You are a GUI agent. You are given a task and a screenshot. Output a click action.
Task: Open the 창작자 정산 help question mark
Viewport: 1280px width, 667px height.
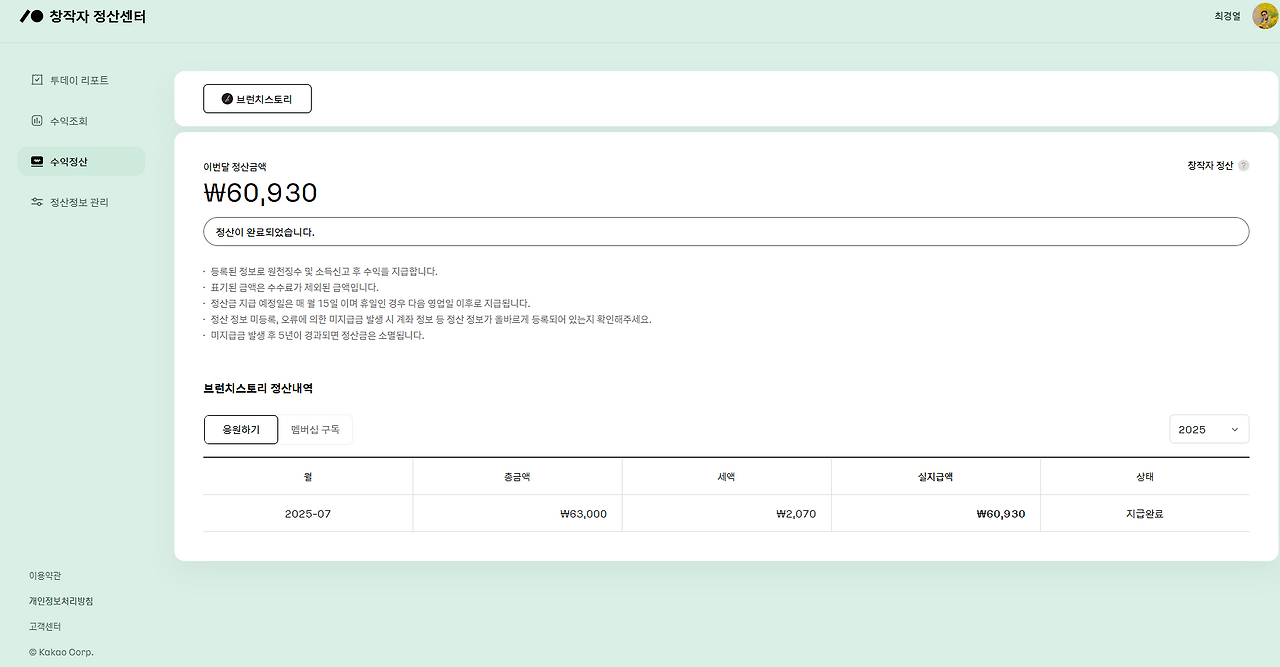1243,165
